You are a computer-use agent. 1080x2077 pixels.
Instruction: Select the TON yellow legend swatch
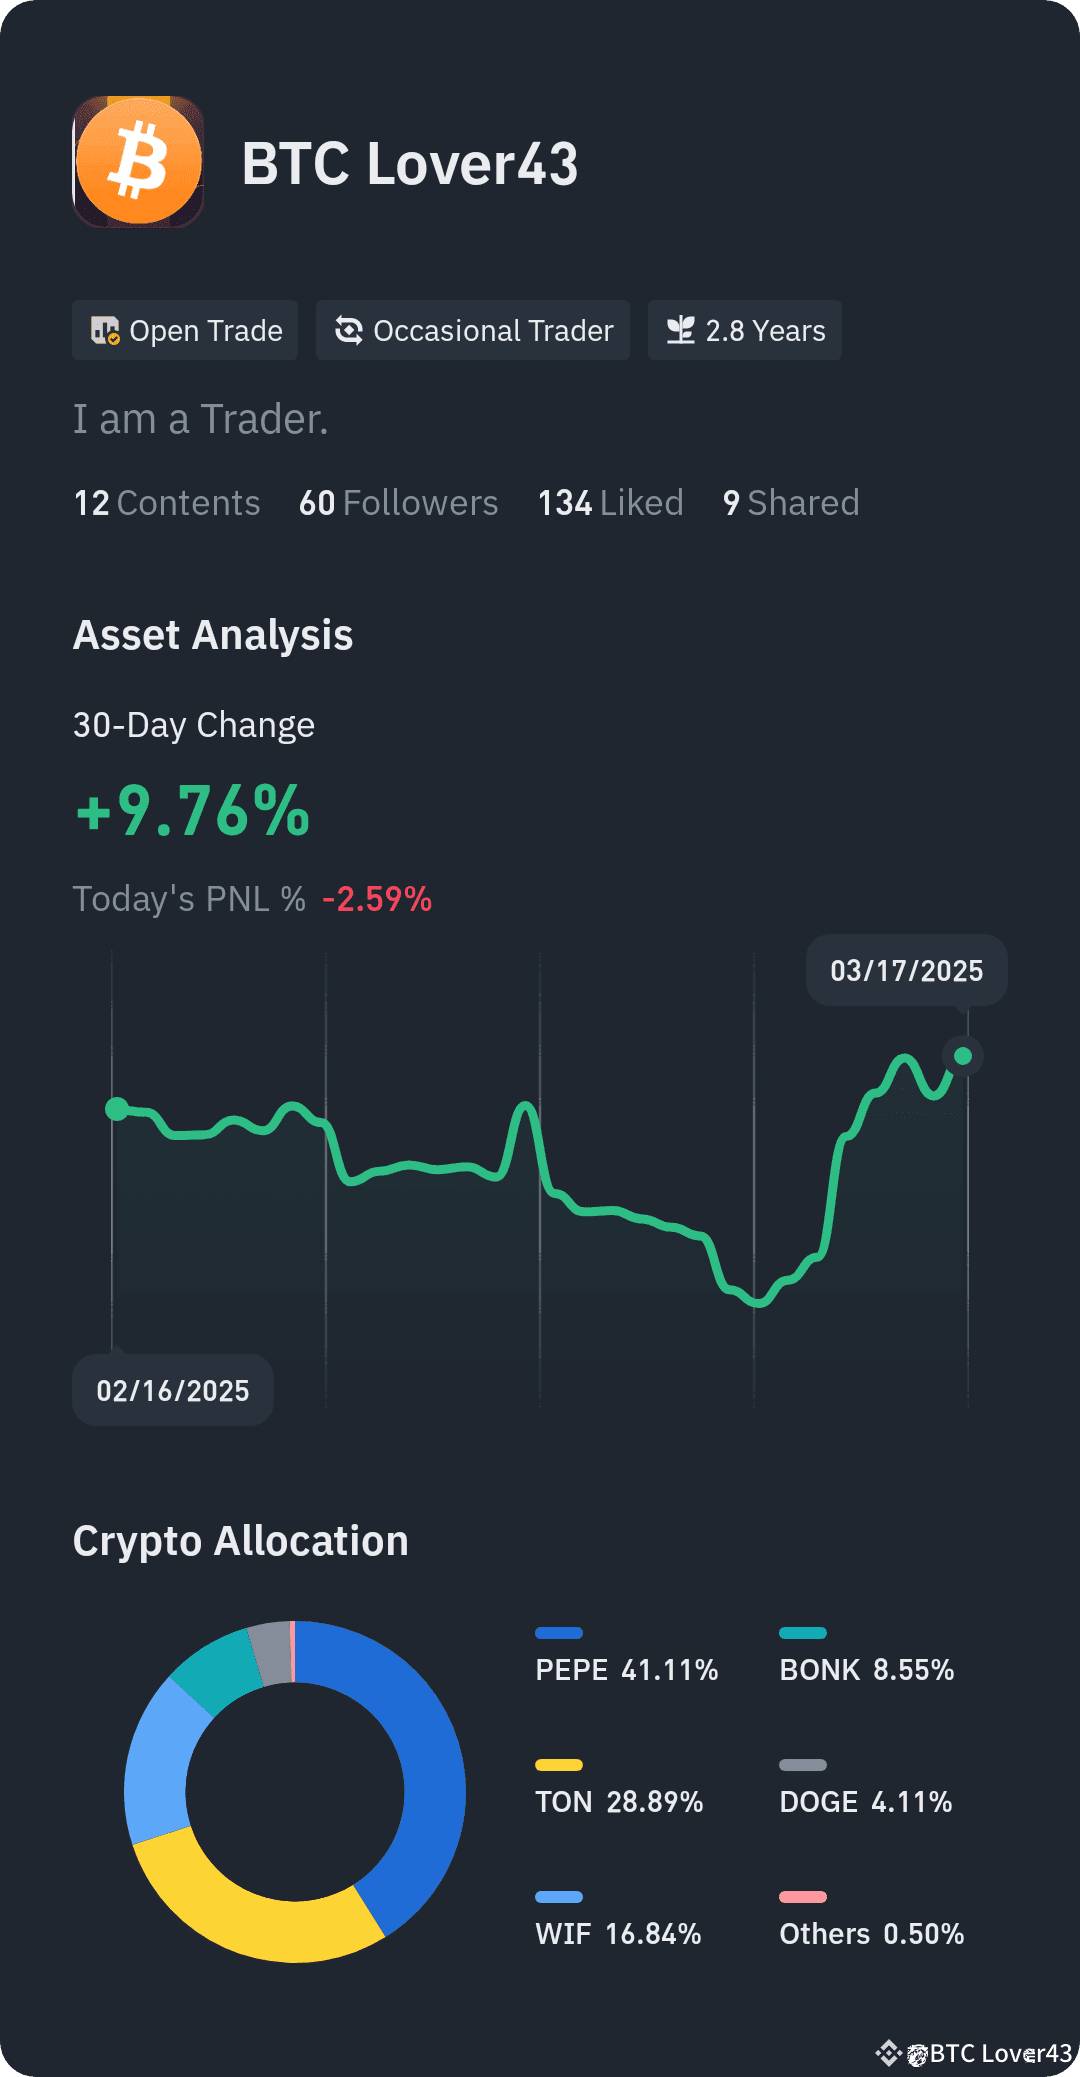click(x=559, y=1765)
